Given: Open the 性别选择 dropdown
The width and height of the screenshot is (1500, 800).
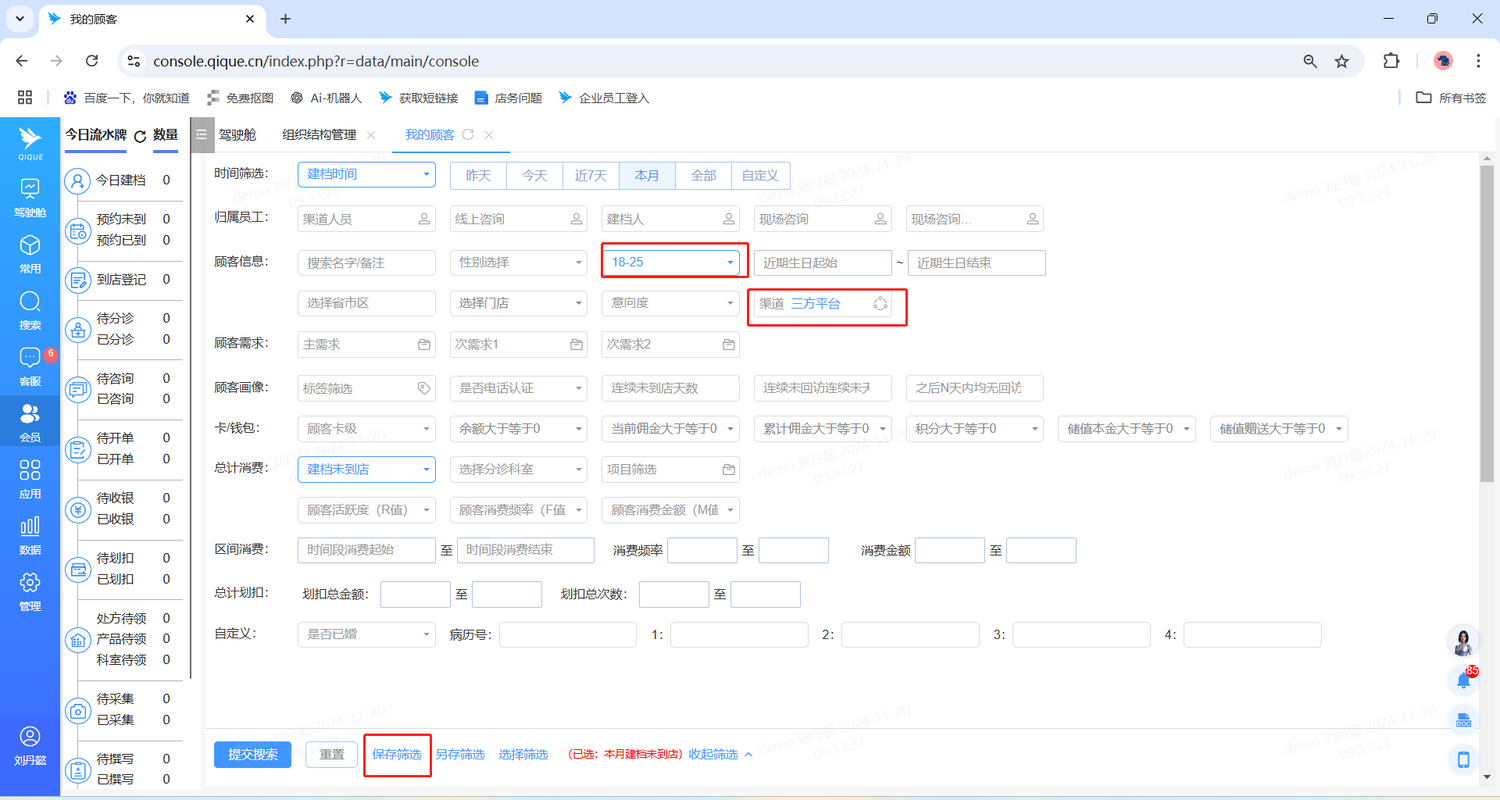Looking at the screenshot, I should [x=518, y=262].
